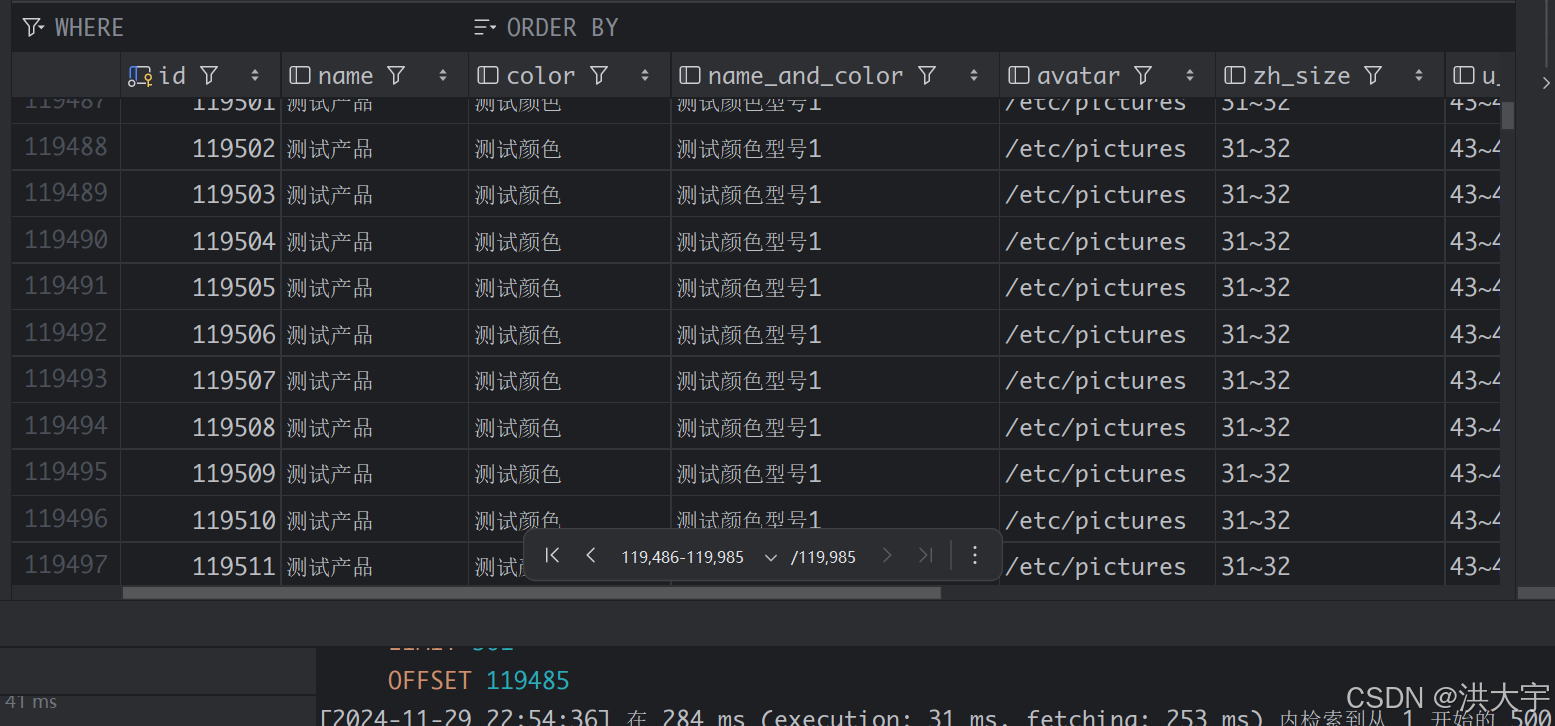Click id cell 119508
Screen dimensions: 1555x726
(x=201, y=427)
